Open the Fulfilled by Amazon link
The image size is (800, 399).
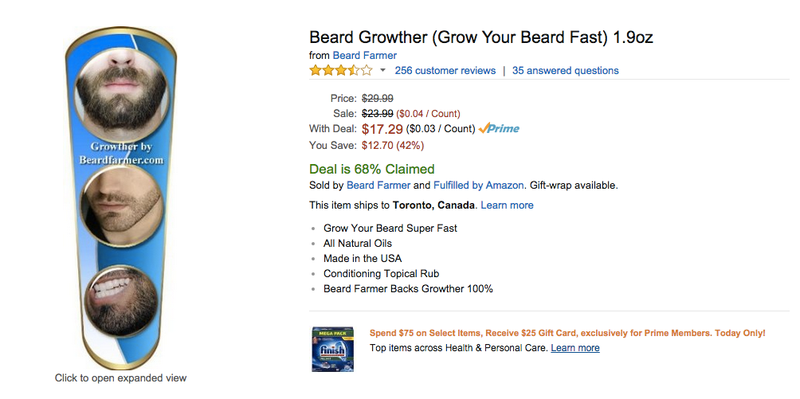click(x=478, y=186)
